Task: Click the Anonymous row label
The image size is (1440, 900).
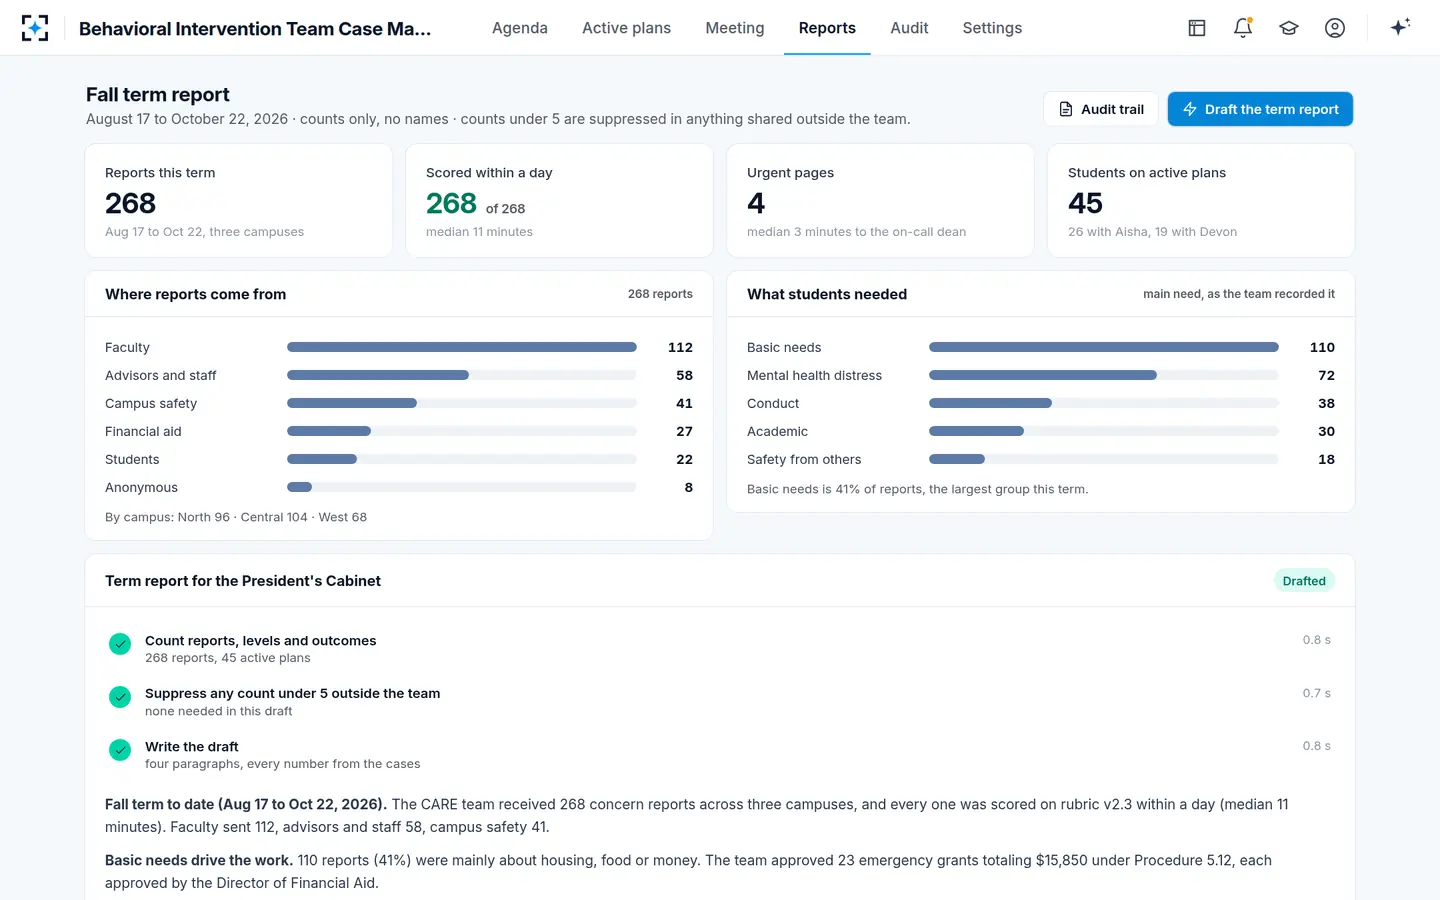Action: (x=141, y=487)
